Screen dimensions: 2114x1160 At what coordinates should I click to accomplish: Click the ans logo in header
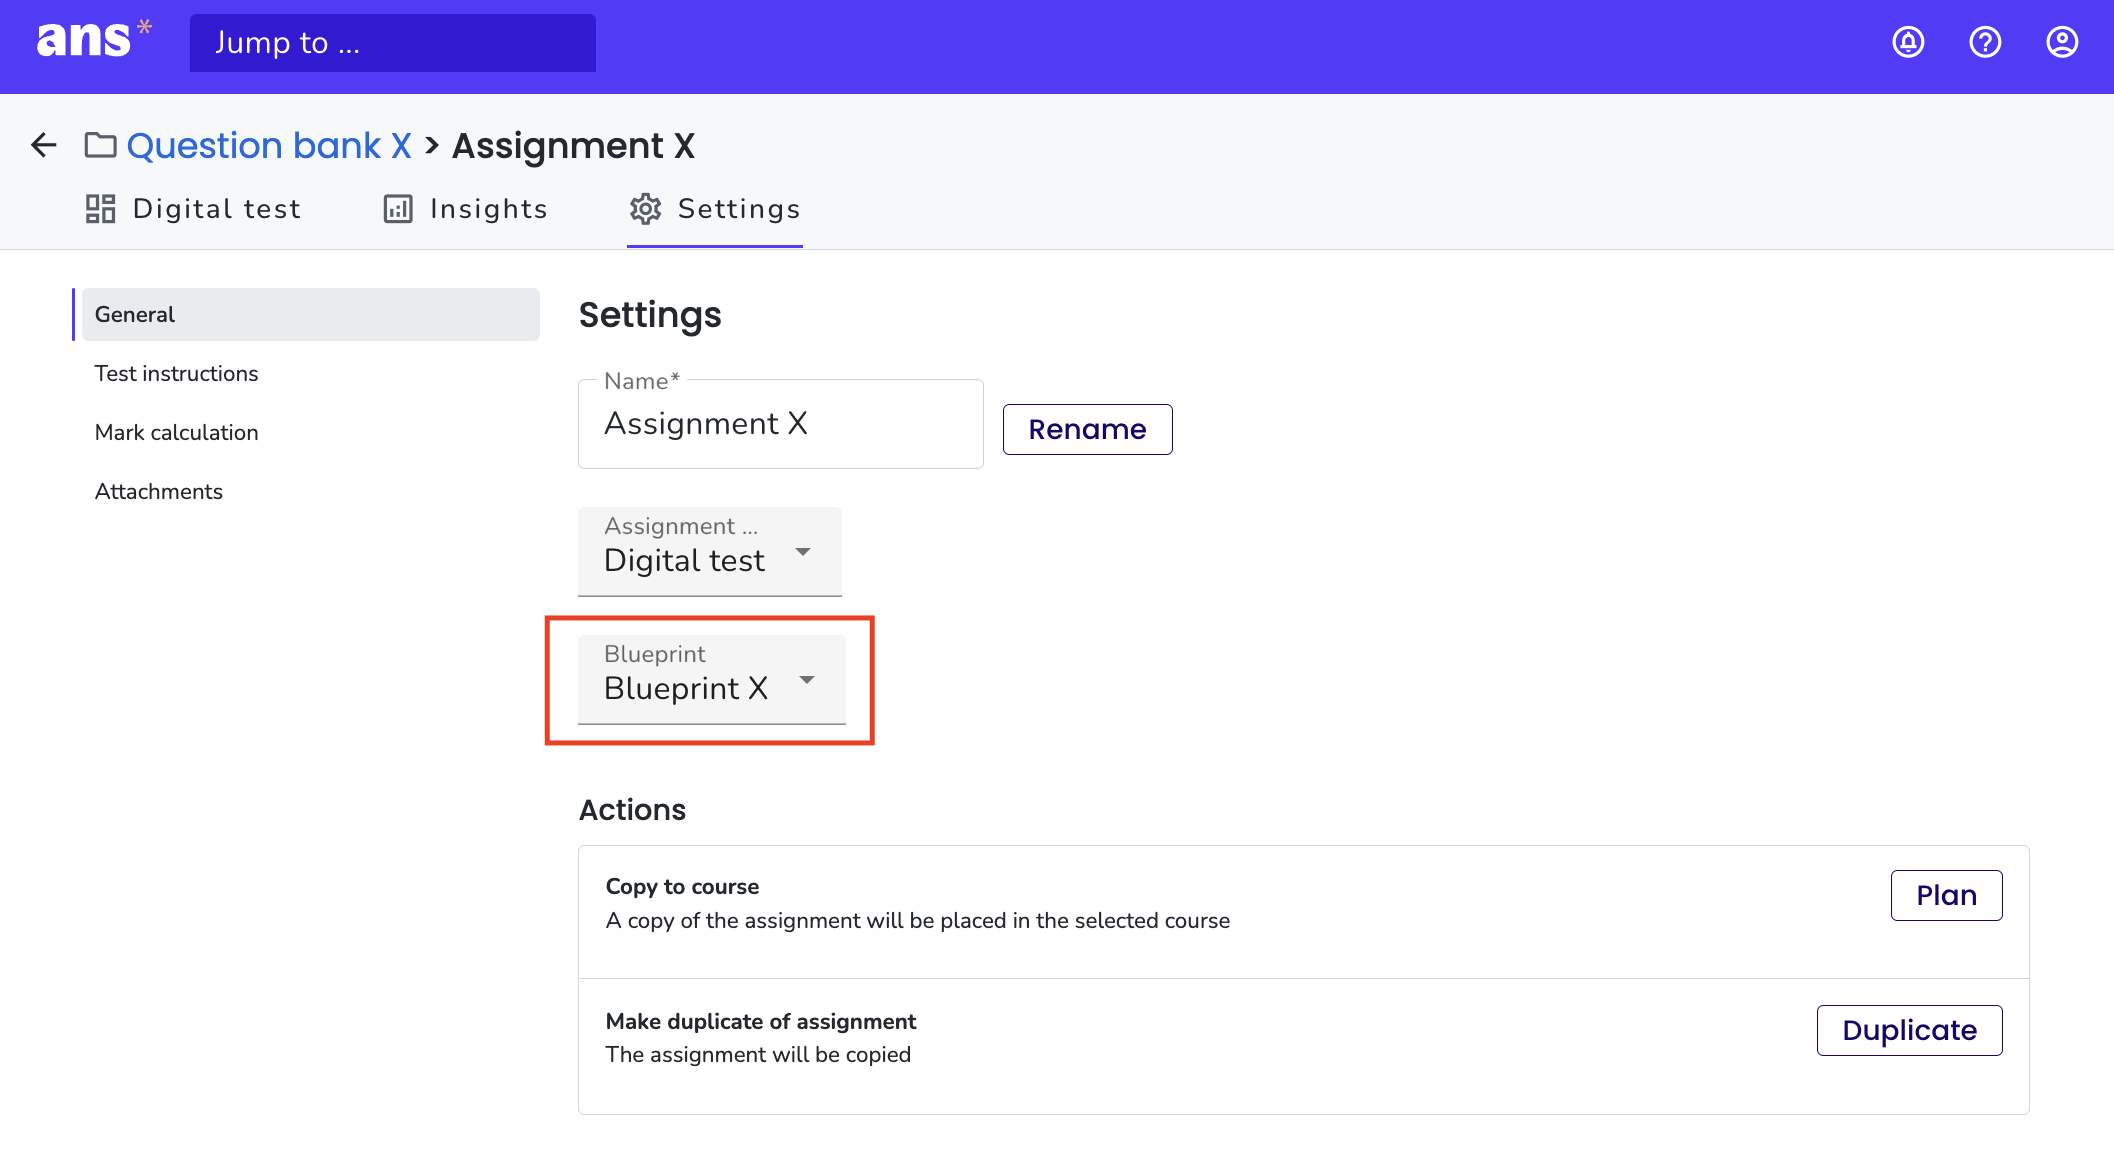tap(93, 40)
